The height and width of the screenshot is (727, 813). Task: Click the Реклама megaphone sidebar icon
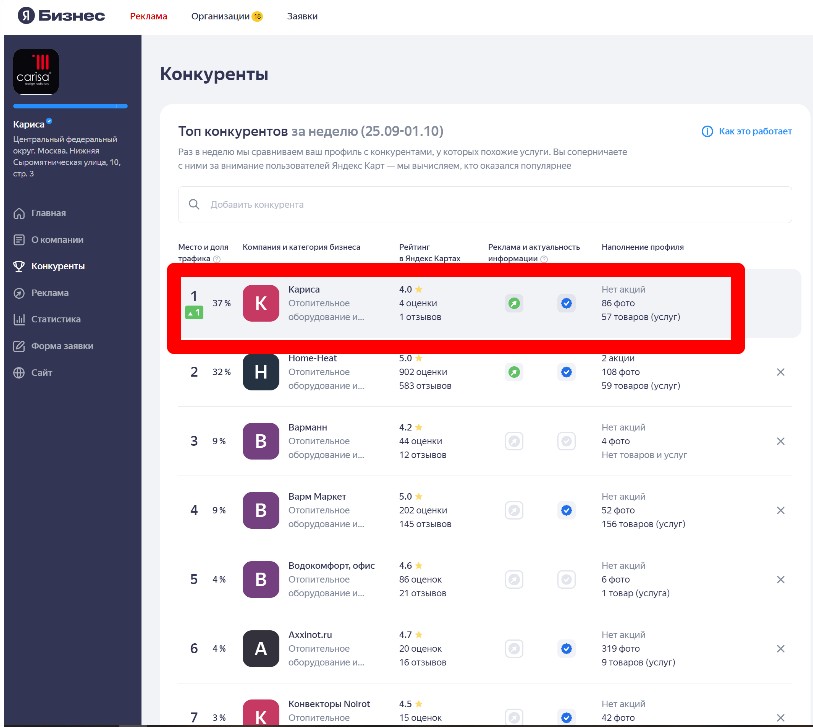(x=19, y=293)
